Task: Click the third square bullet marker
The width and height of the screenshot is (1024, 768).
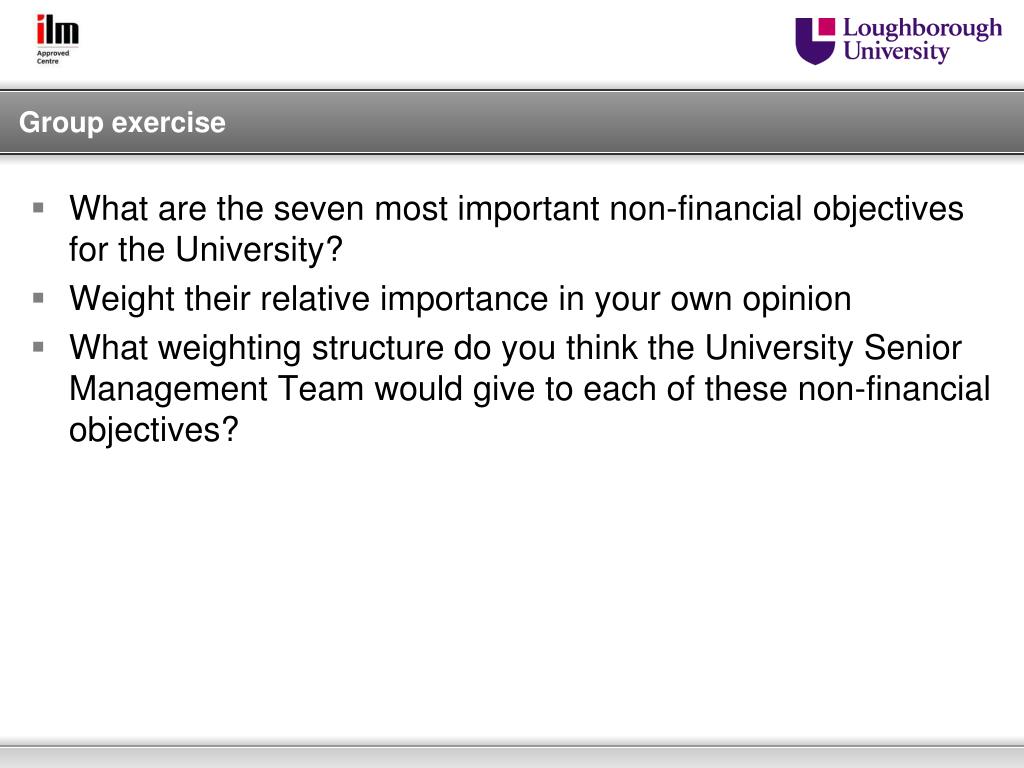Action: 39,347
